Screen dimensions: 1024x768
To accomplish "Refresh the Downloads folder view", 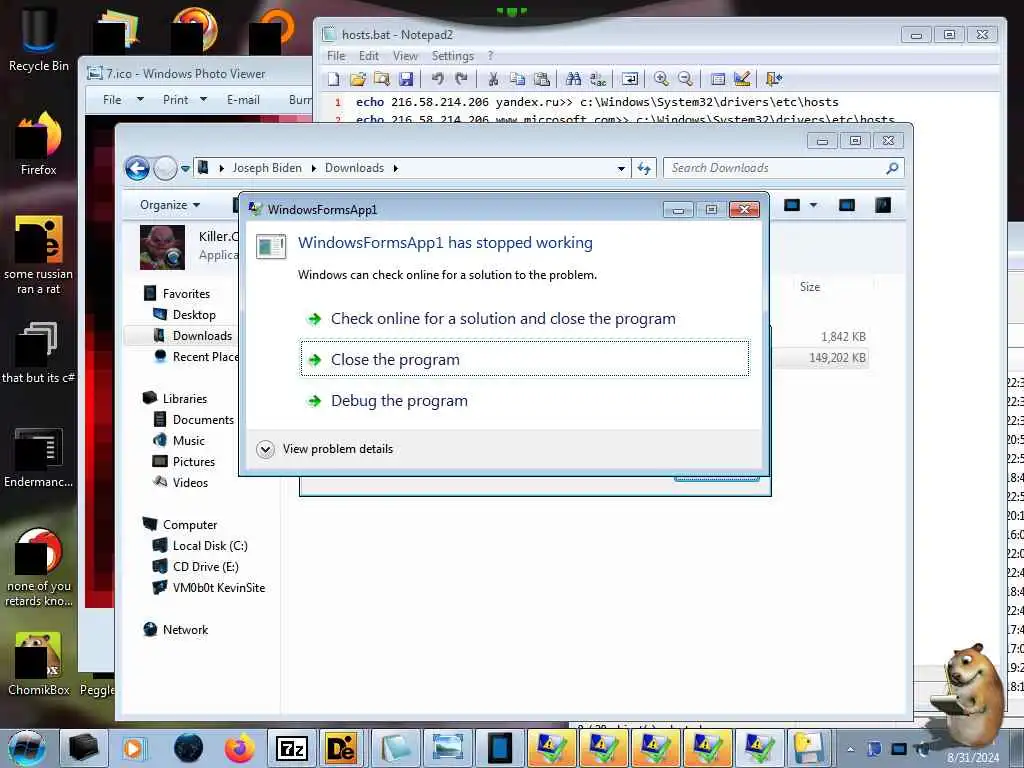I will pyautogui.click(x=645, y=168).
